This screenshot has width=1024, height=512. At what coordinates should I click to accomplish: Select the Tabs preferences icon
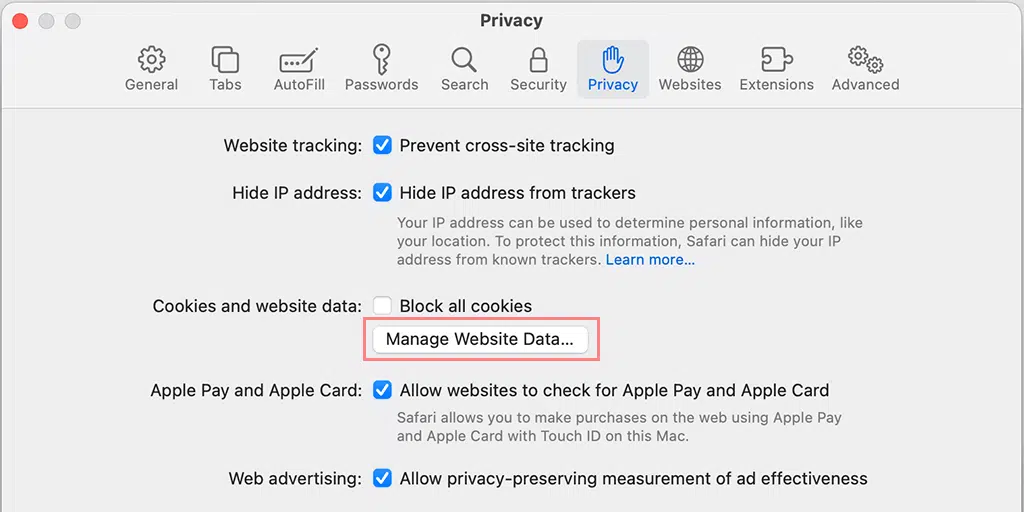(225, 59)
